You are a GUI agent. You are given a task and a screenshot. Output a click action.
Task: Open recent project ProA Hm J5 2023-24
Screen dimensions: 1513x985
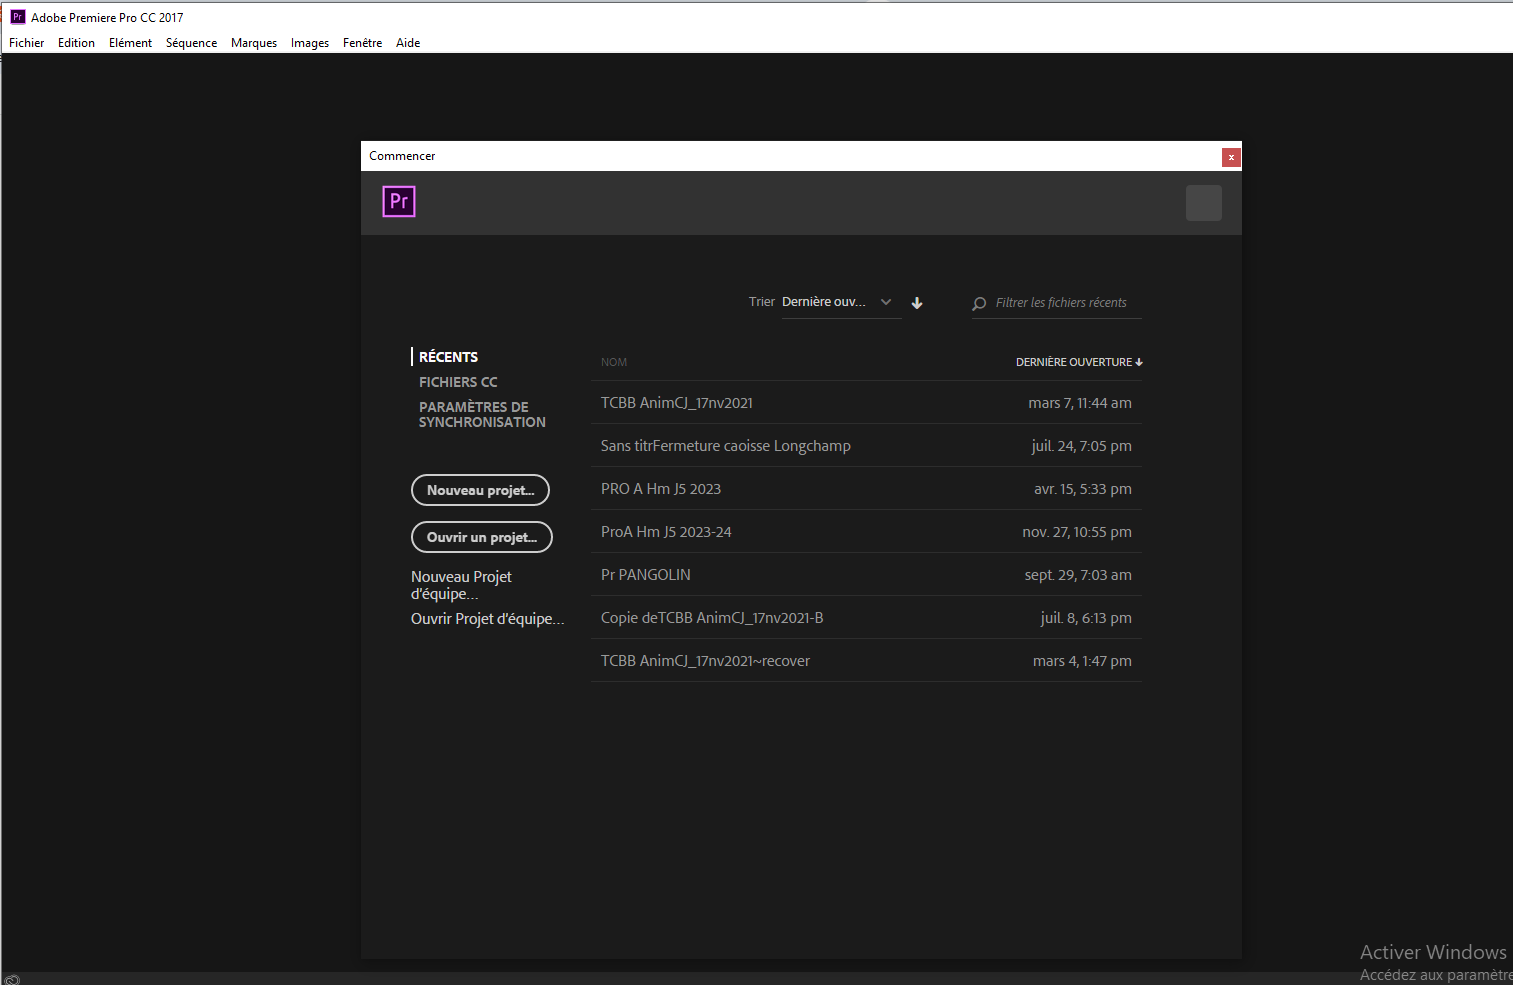coord(866,532)
